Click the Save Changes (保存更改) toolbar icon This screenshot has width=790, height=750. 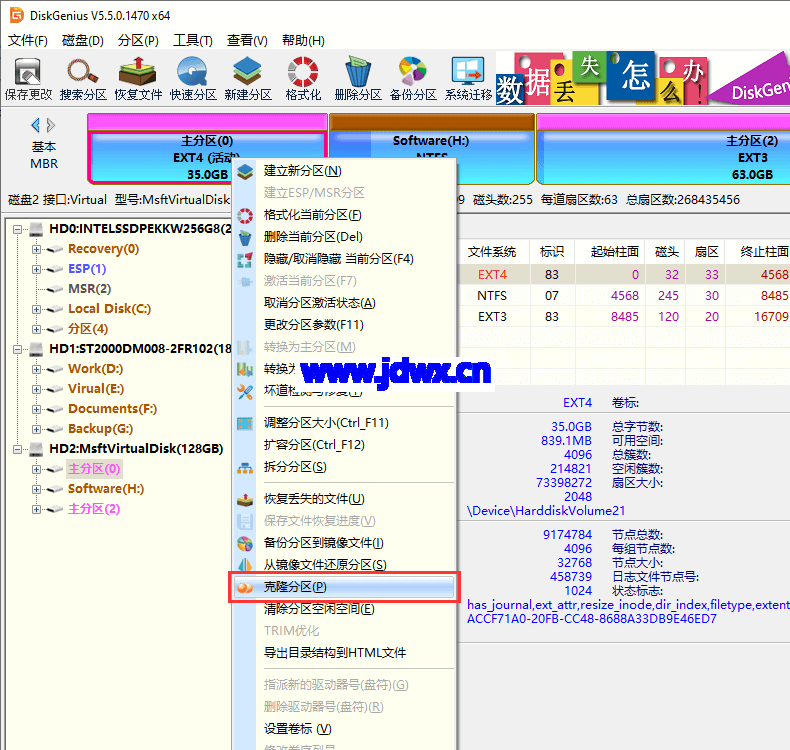pos(28,79)
